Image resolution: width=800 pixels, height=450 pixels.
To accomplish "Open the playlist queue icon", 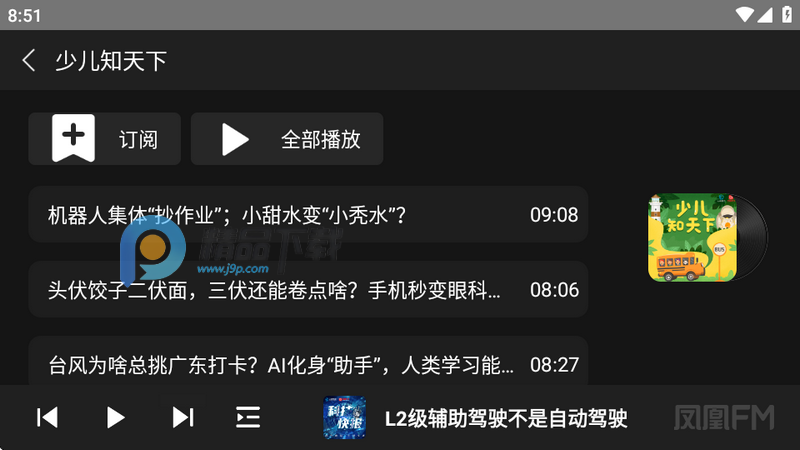I will (x=248, y=418).
